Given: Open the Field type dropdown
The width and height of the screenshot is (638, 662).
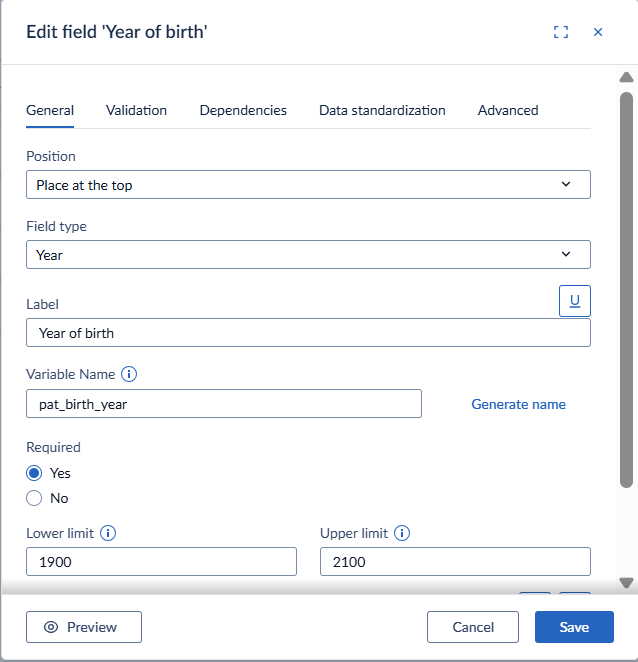Looking at the screenshot, I should (308, 255).
